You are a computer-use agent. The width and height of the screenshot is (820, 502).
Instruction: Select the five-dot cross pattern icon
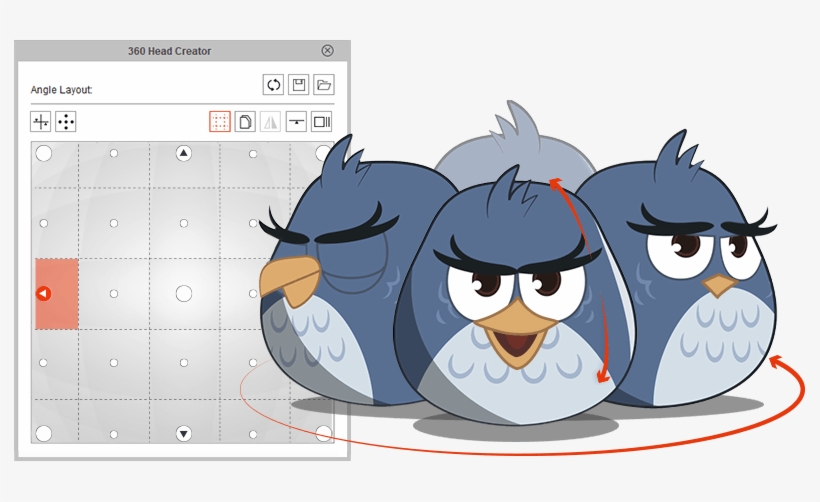(66, 122)
